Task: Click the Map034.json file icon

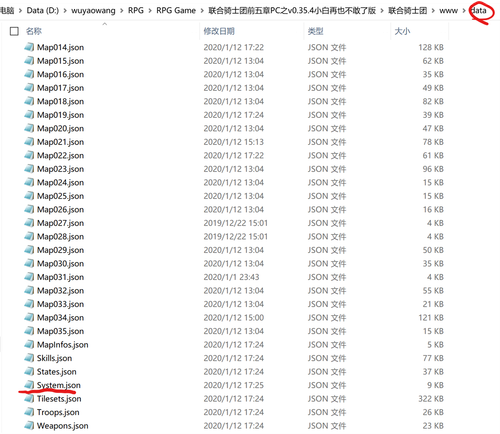Action: 29,317
